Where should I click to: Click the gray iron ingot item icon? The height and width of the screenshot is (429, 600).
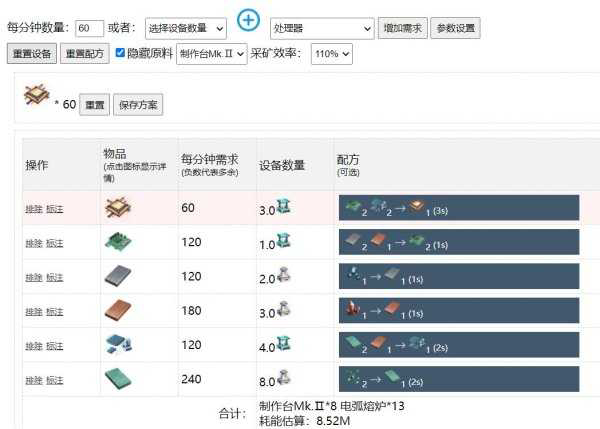coord(119,277)
